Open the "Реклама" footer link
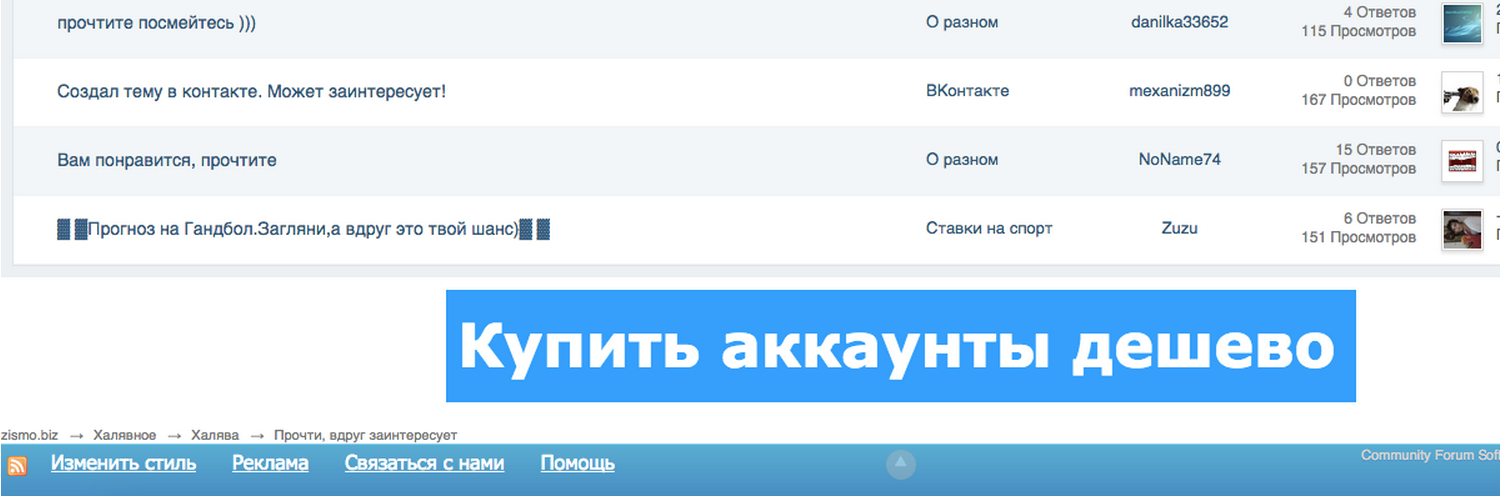The width and height of the screenshot is (1500, 496). coord(270,463)
